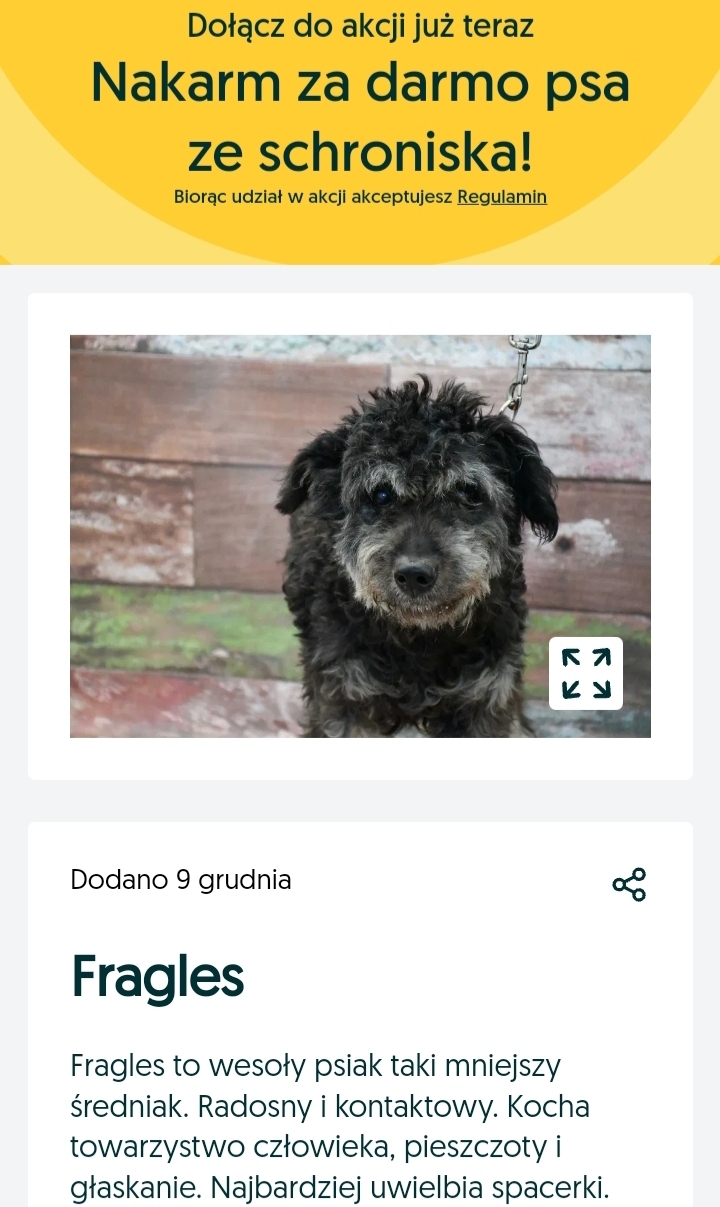
Task: Tap 'Dołącz do akcji już teraz' text
Action: tap(360, 27)
